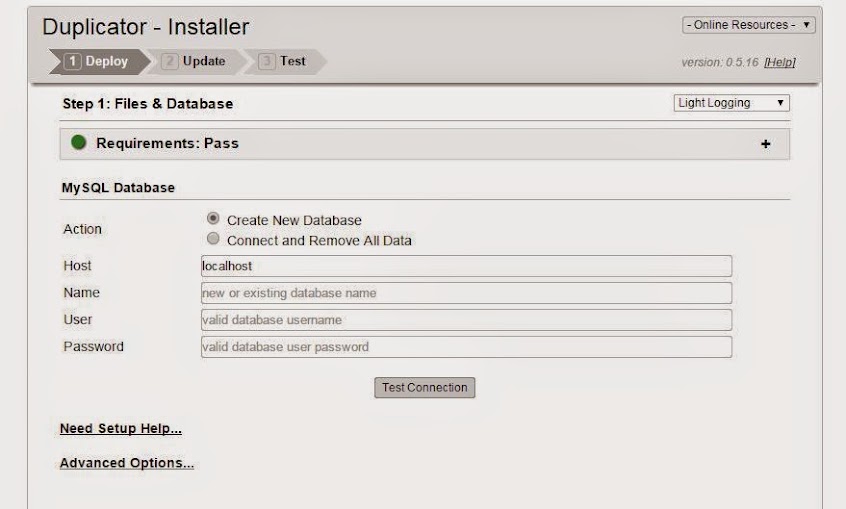Focus the Host input field
The width and height of the screenshot is (846, 509).
click(x=467, y=266)
